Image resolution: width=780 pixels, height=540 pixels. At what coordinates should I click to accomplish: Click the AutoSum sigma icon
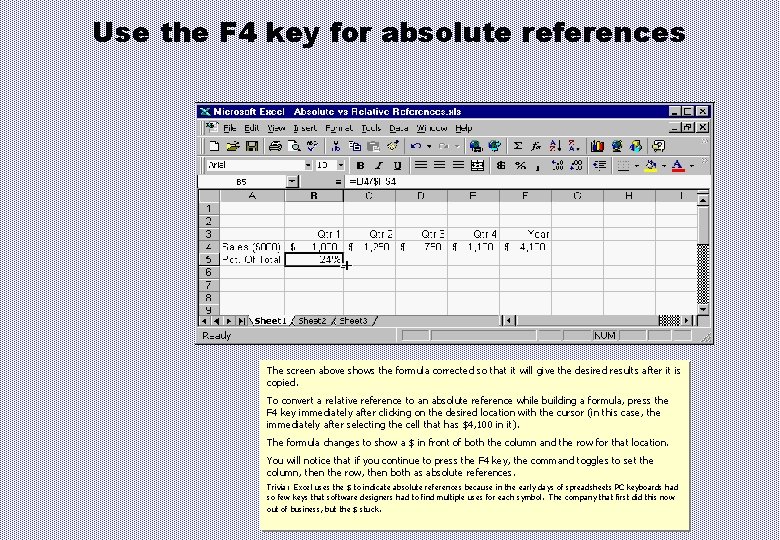(517, 146)
